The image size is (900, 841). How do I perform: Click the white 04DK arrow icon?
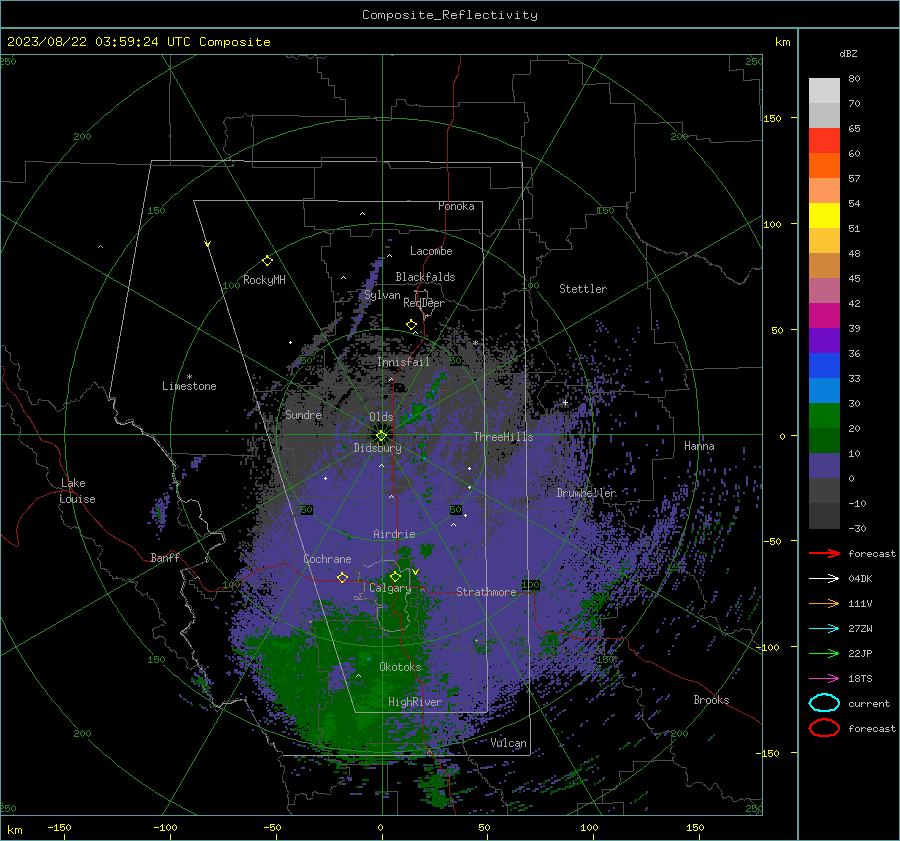coord(824,578)
